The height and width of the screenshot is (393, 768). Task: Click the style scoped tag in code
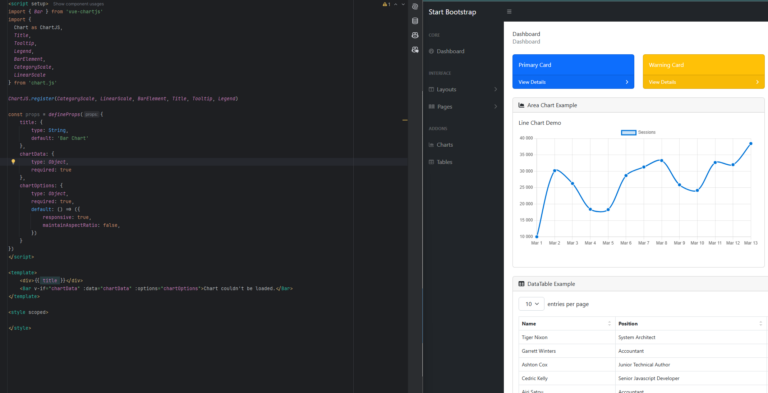click(28, 312)
